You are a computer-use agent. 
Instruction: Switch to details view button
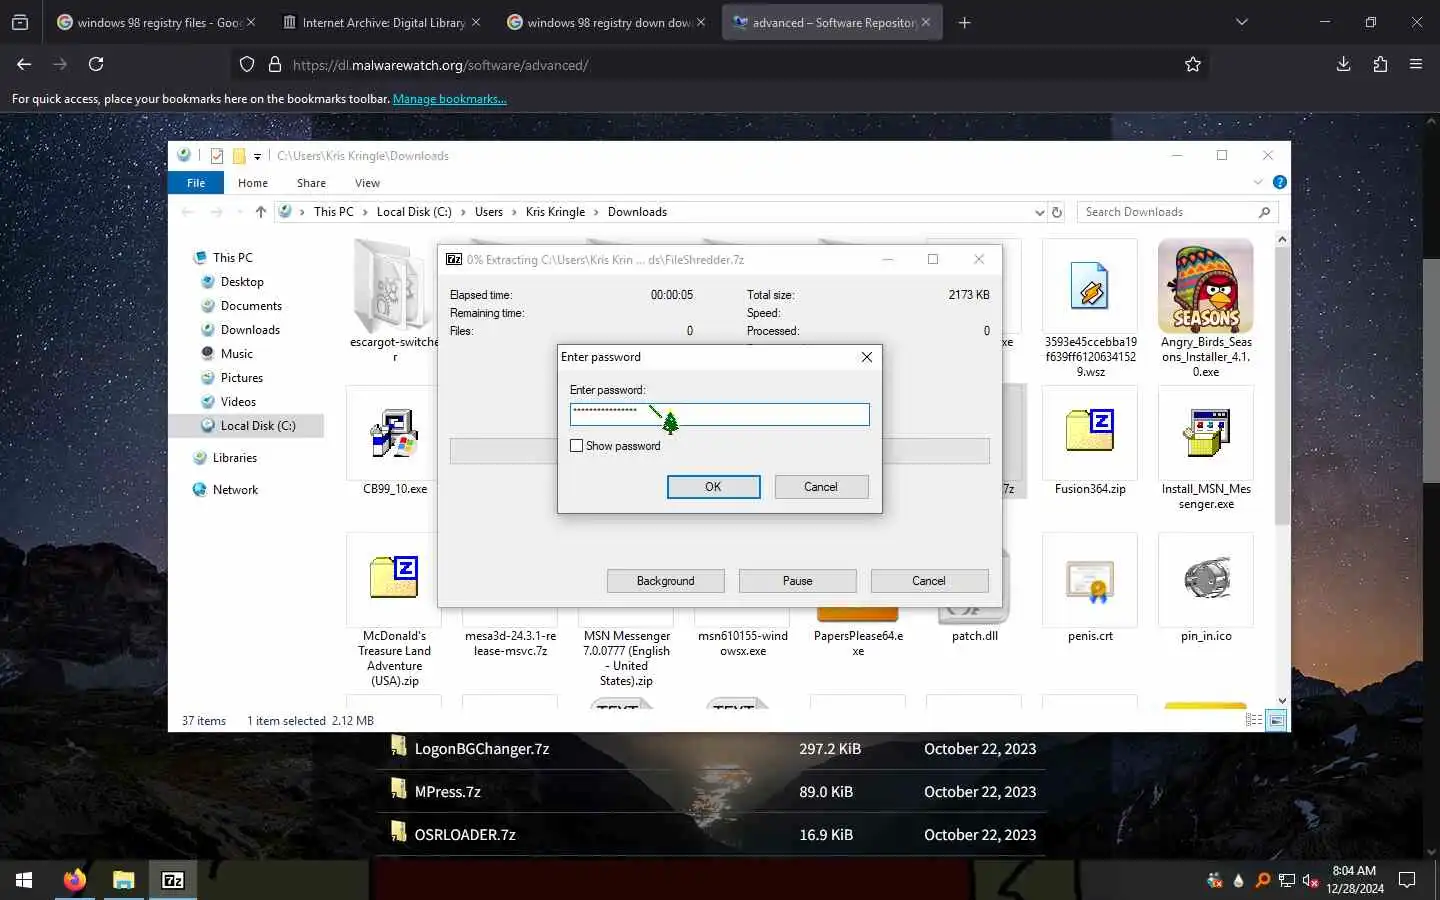[x=1254, y=720]
